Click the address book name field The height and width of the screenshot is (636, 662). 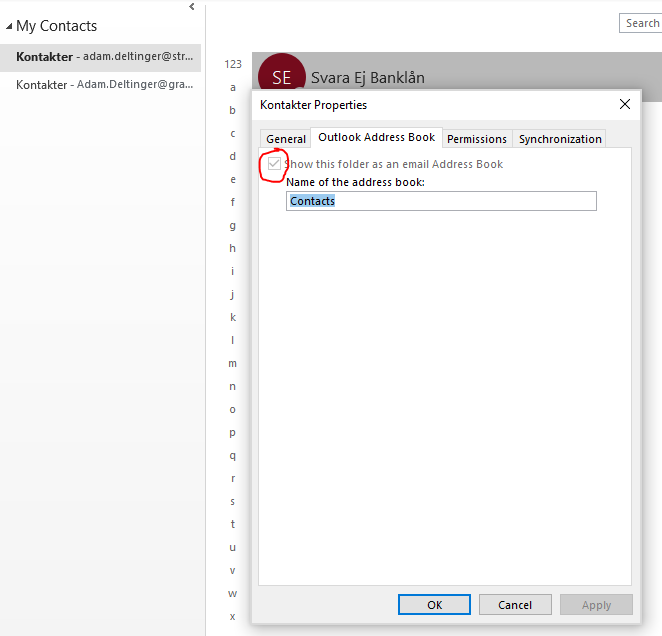tap(441, 201)
